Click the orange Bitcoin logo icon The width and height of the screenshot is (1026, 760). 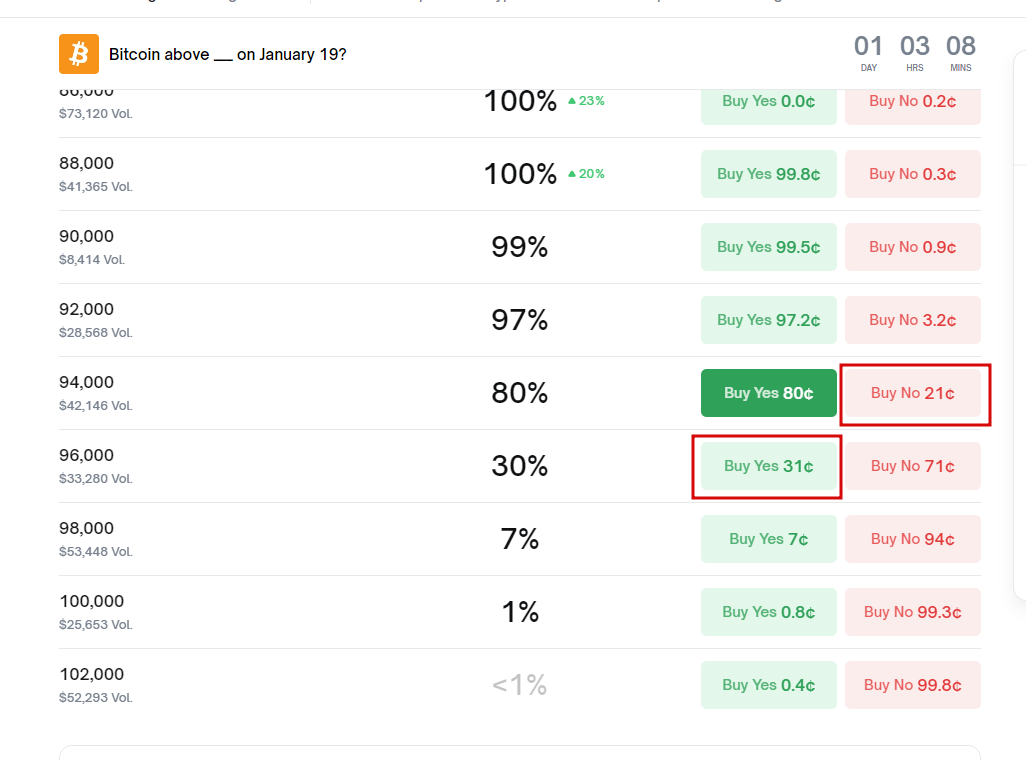(79, 54)
